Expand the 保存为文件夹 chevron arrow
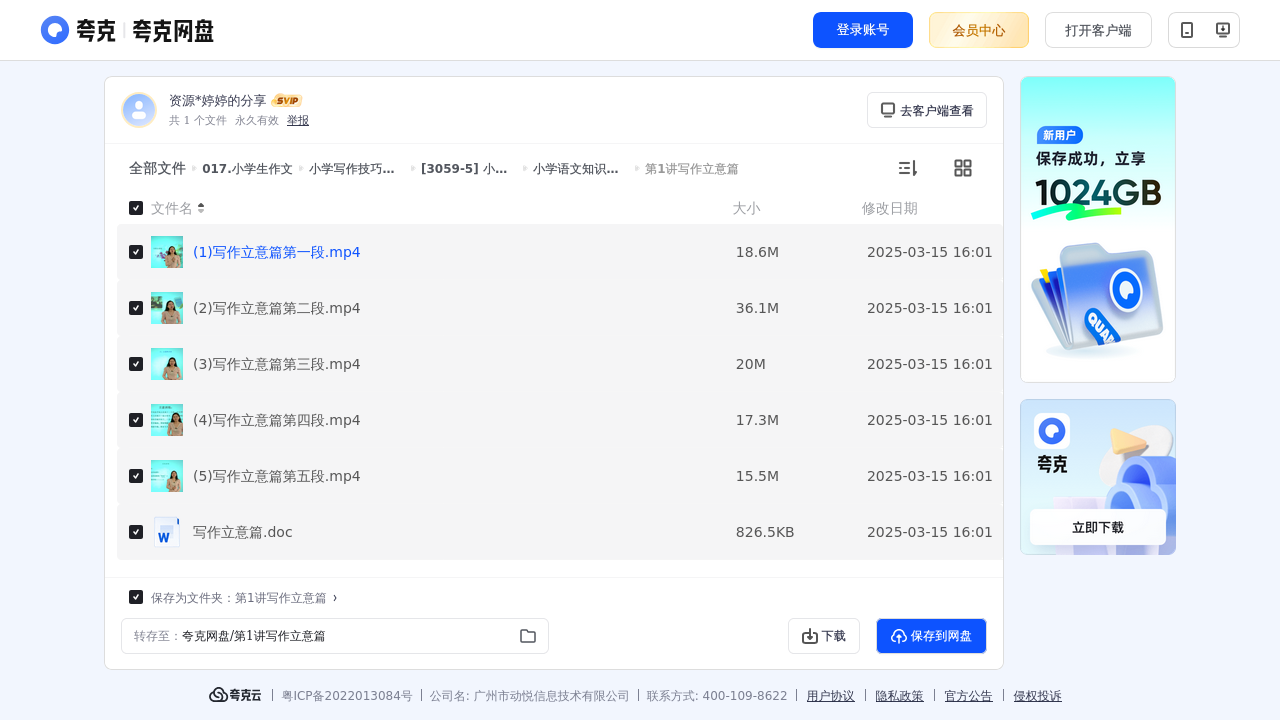The height and width of the screenshot is (720, 1280). (x=335, y=597)
